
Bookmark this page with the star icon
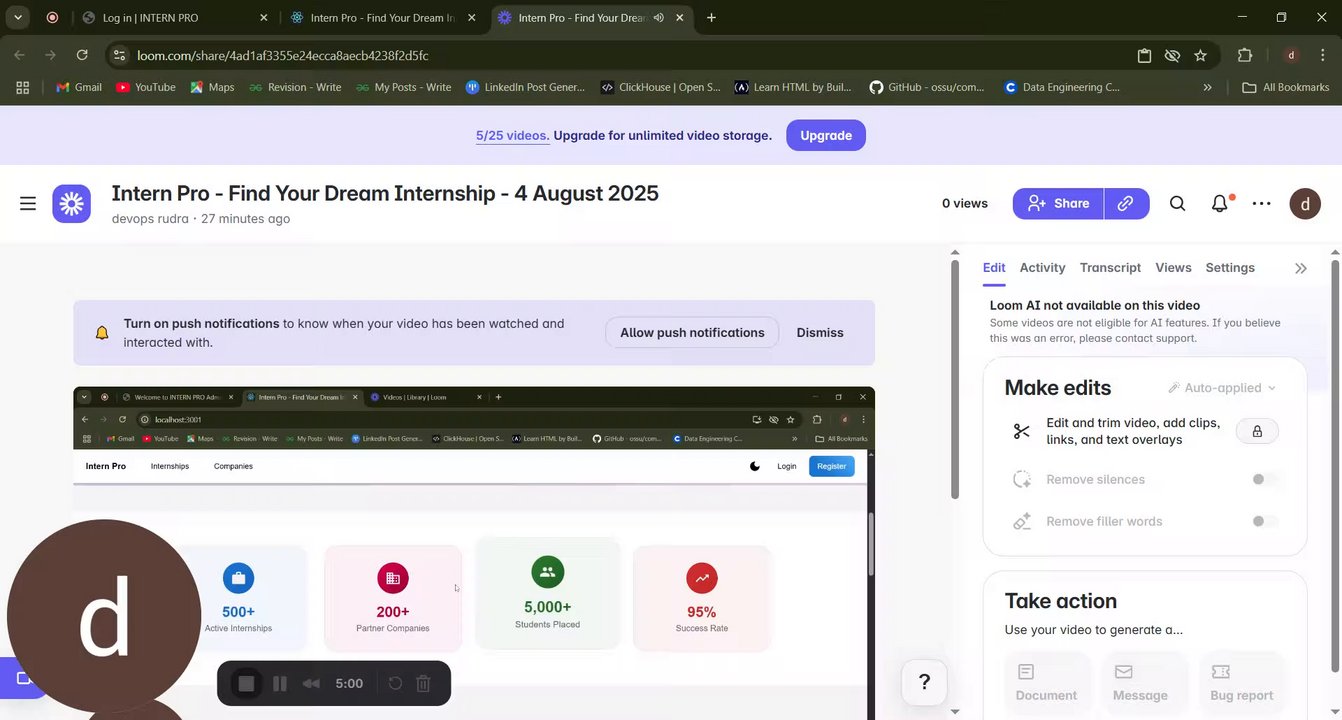(x=1200, y=56)
